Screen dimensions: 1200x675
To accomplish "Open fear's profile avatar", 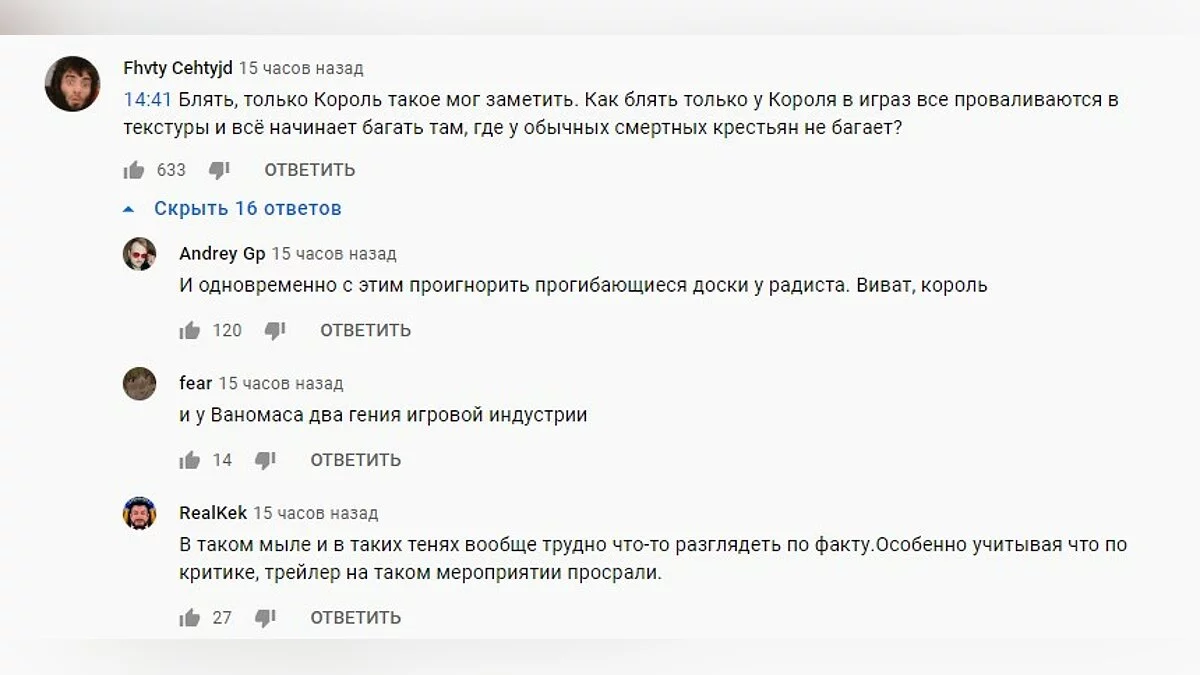I will (x=139, y=384).
